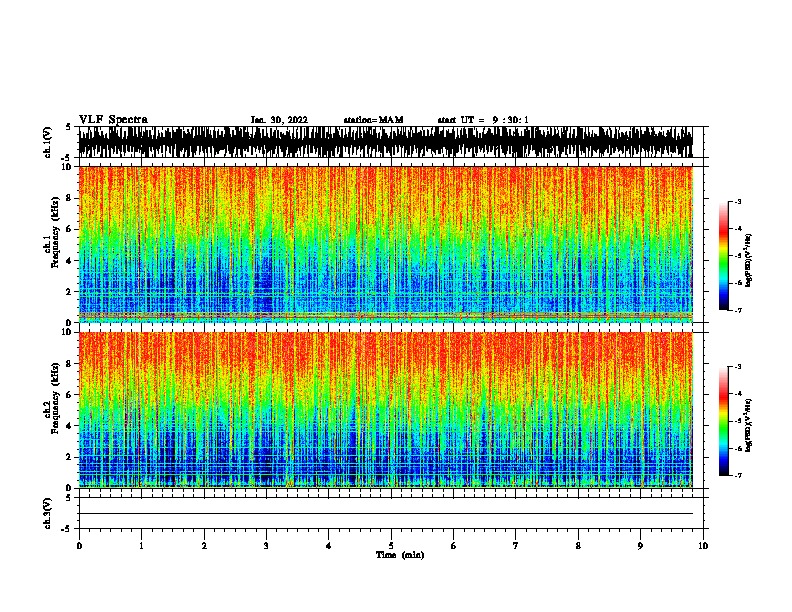This screenshot has width=792, height=612.
Task: Click the color scale bar beside ch.1 spectrogram
Action: (724, 256)
